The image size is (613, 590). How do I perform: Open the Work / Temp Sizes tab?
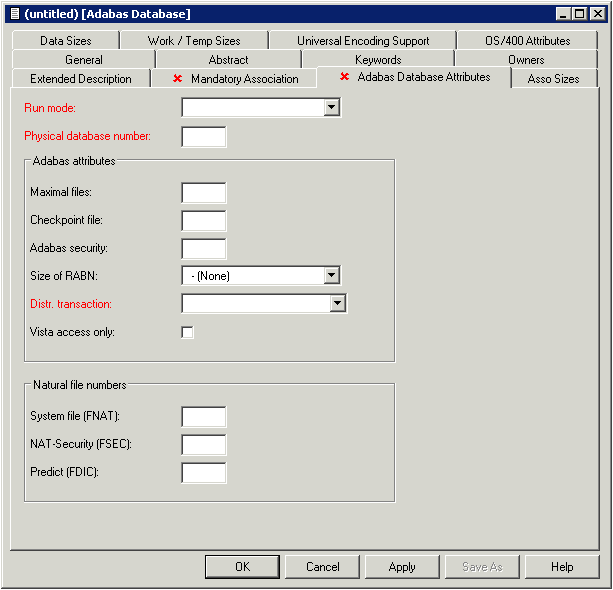coord(194,41)
